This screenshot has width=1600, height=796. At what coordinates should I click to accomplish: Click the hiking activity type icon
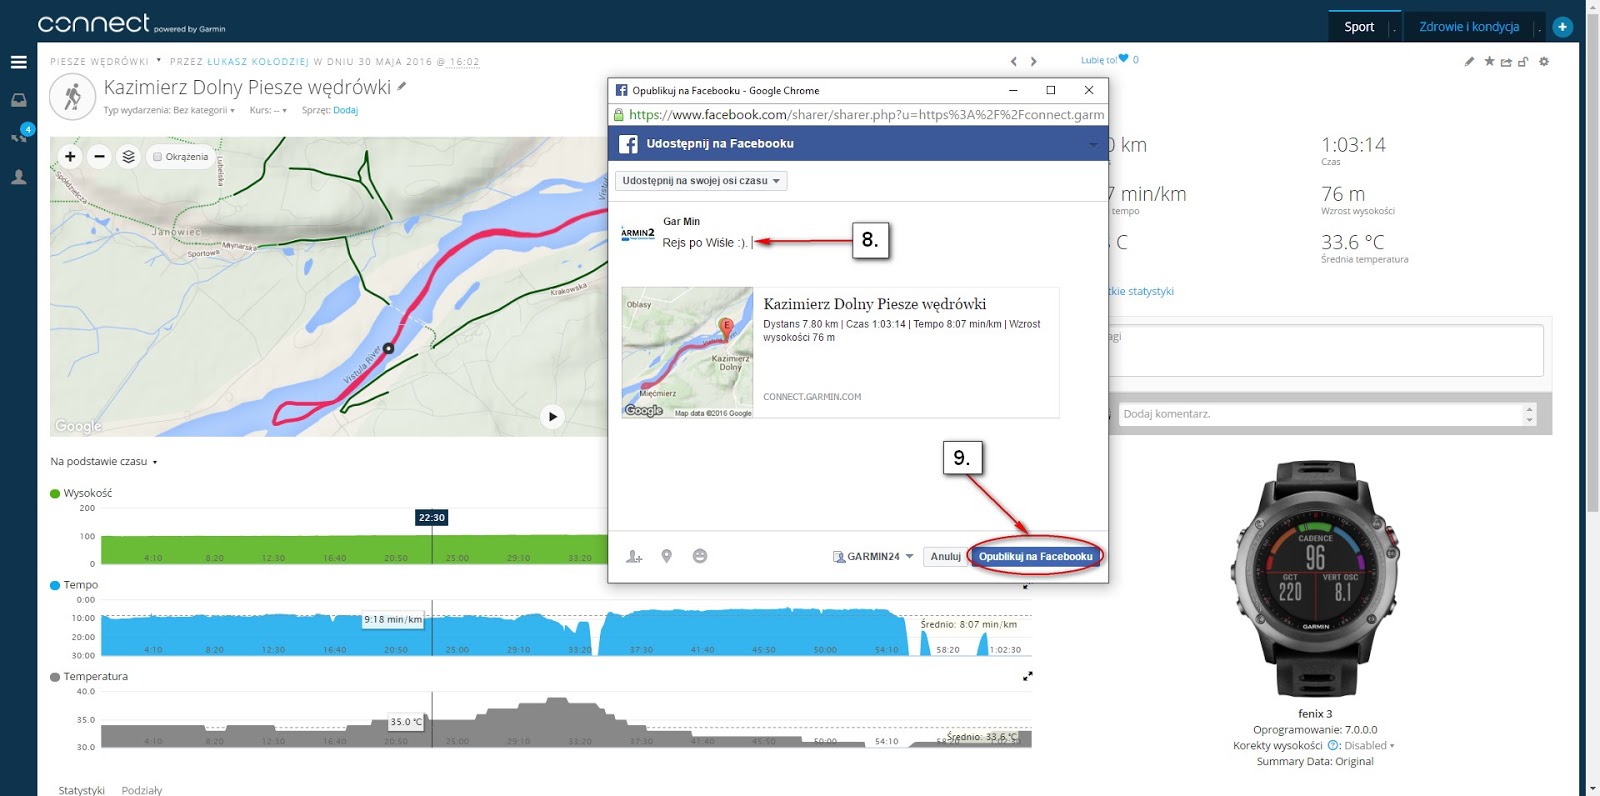(72, 97)
